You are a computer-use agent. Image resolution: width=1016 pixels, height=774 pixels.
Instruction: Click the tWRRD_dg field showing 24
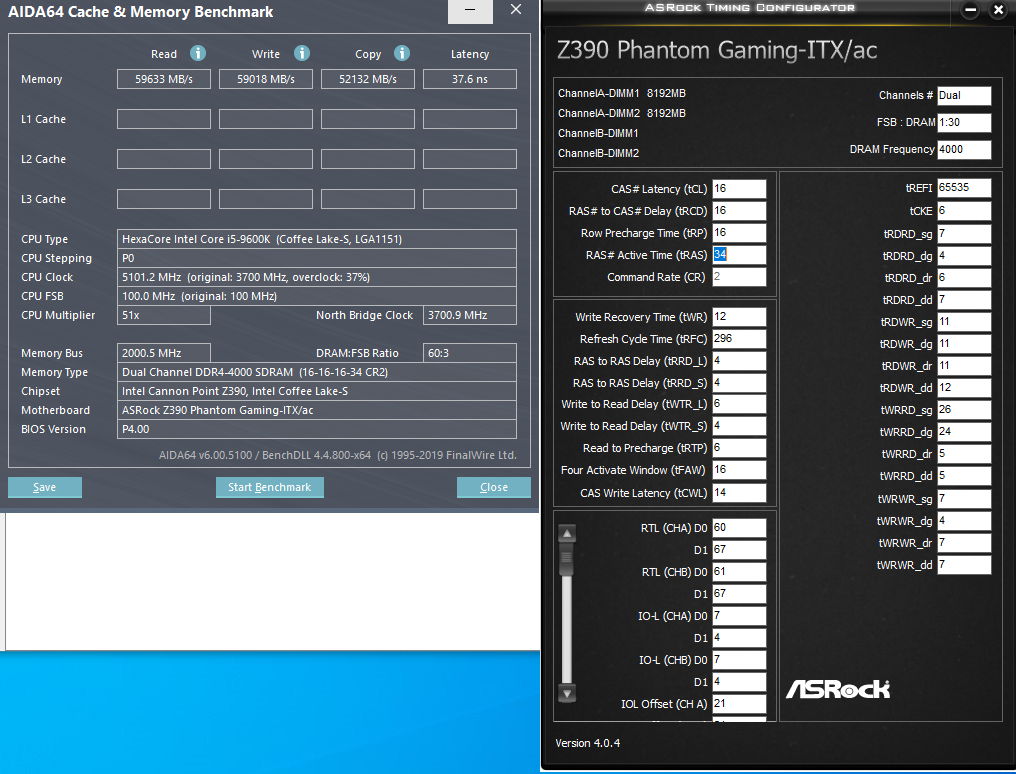point(964,432)
